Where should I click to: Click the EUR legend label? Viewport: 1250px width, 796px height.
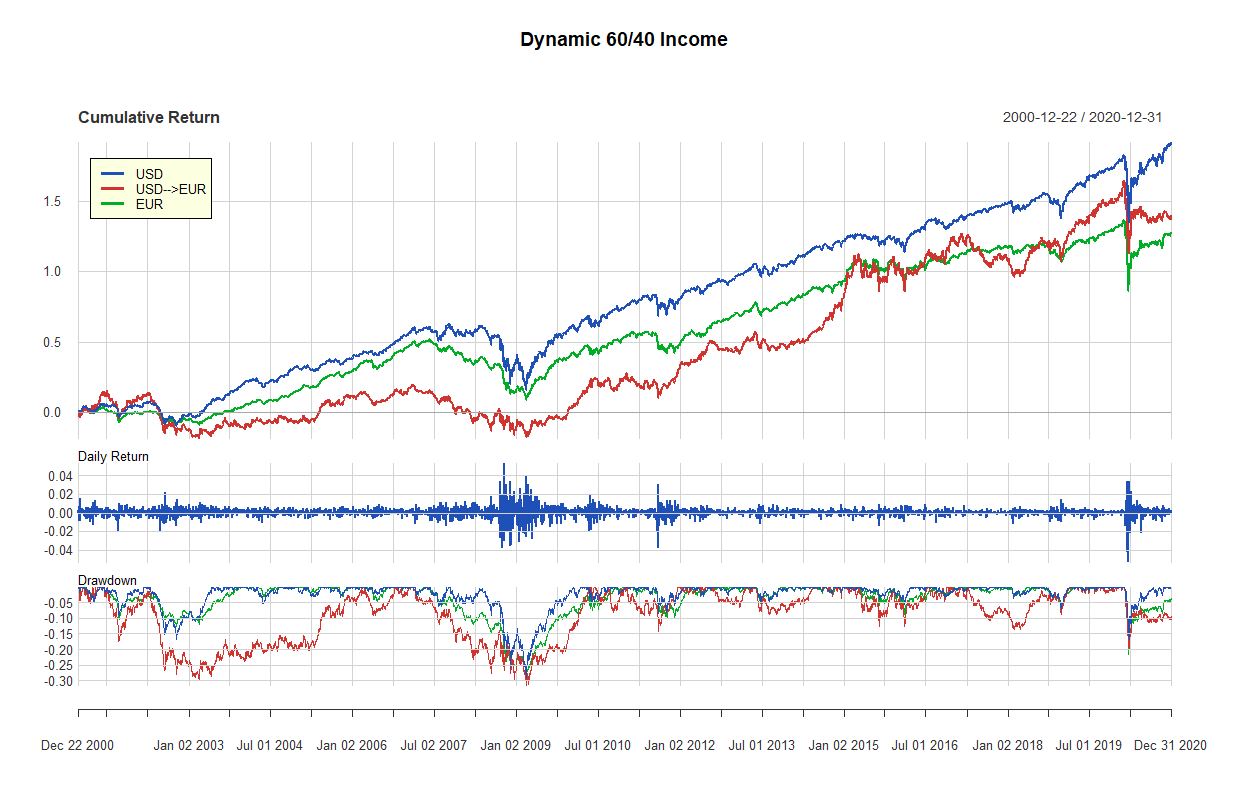[149, 204]
